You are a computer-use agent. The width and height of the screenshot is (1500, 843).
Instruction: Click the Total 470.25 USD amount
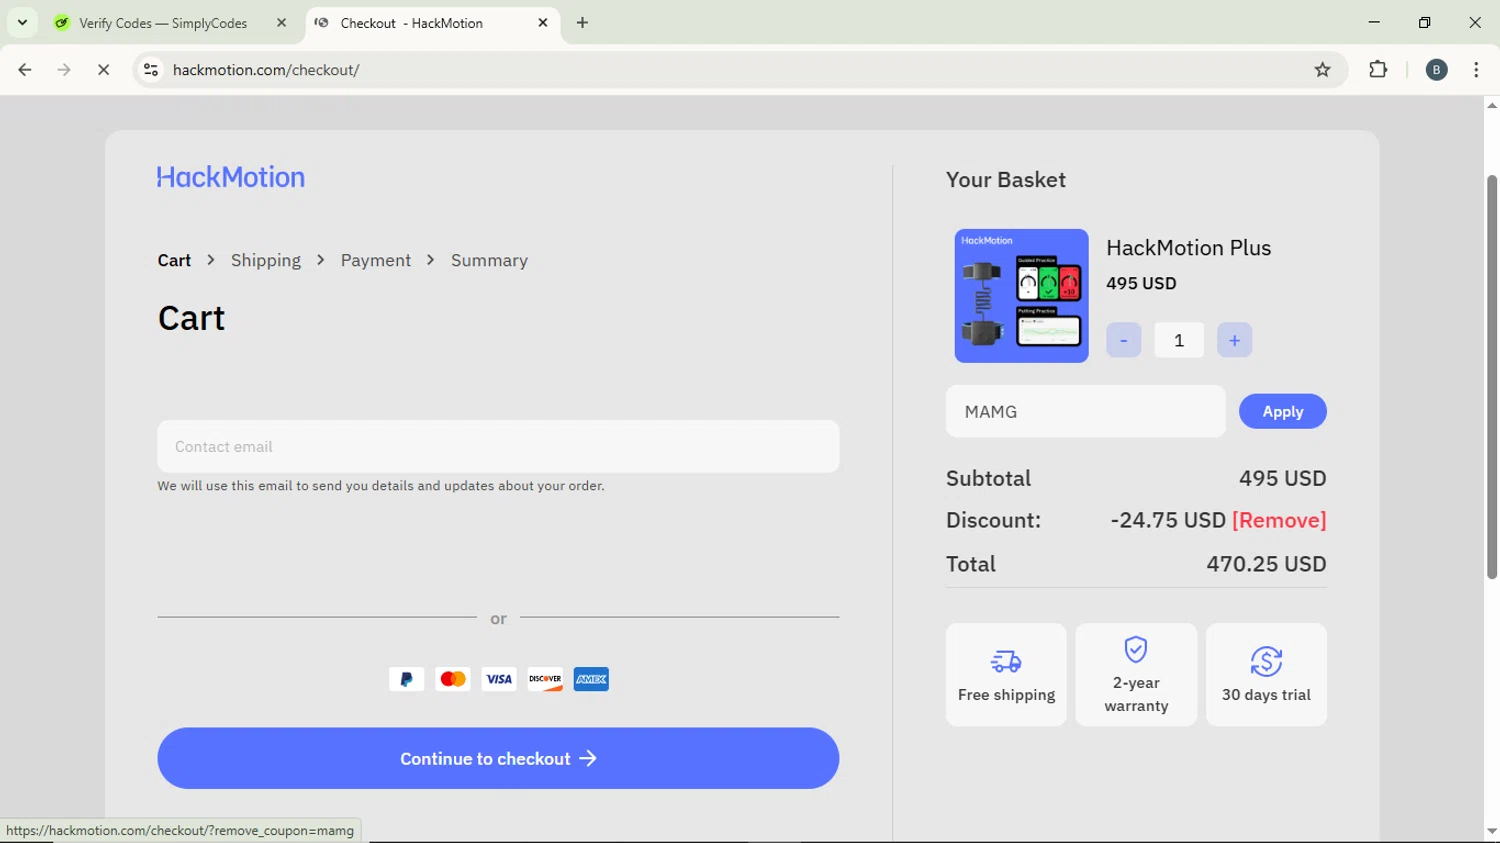click(x=1266, y=564)
